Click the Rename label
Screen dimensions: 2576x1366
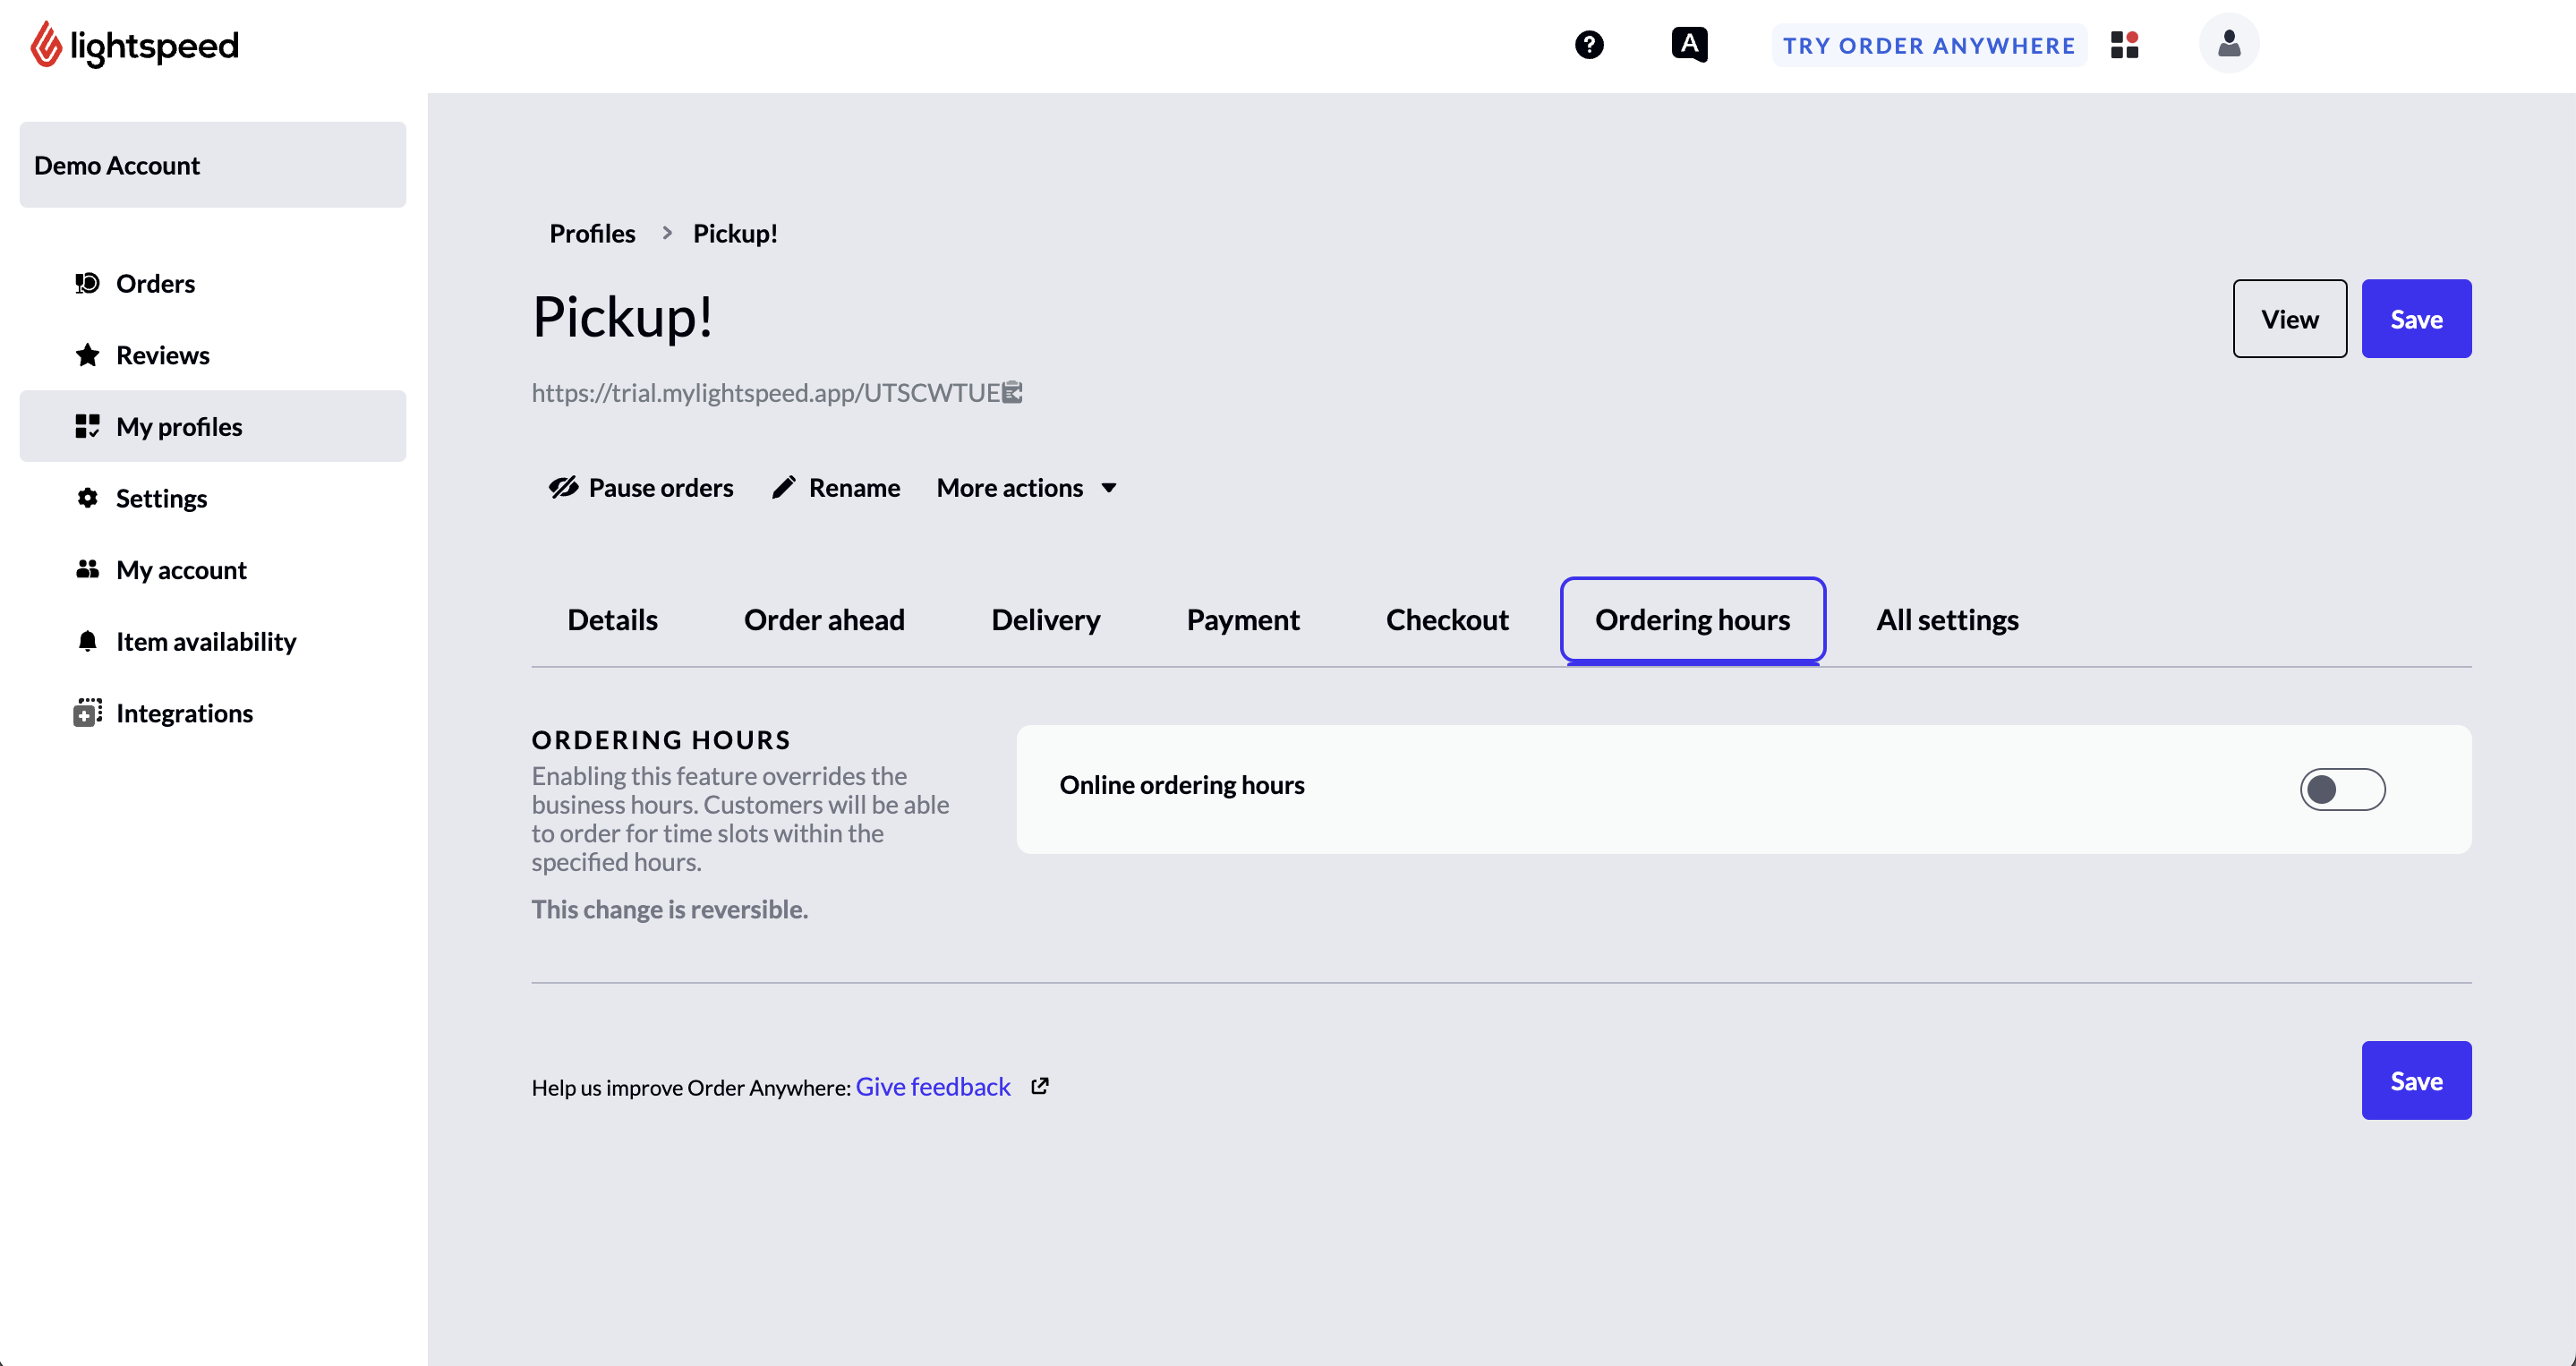tap(854, 487)
